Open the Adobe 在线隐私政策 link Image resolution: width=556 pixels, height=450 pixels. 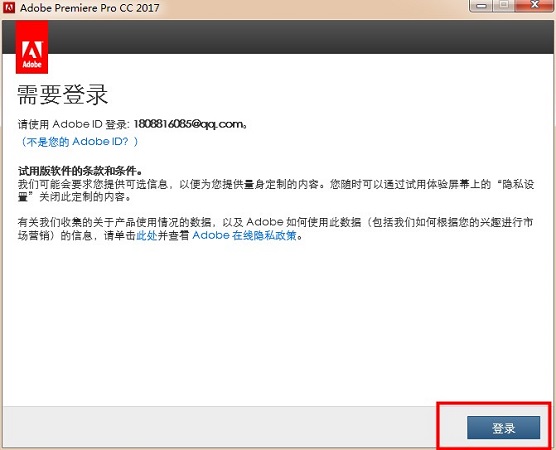[x=244, y=235]
